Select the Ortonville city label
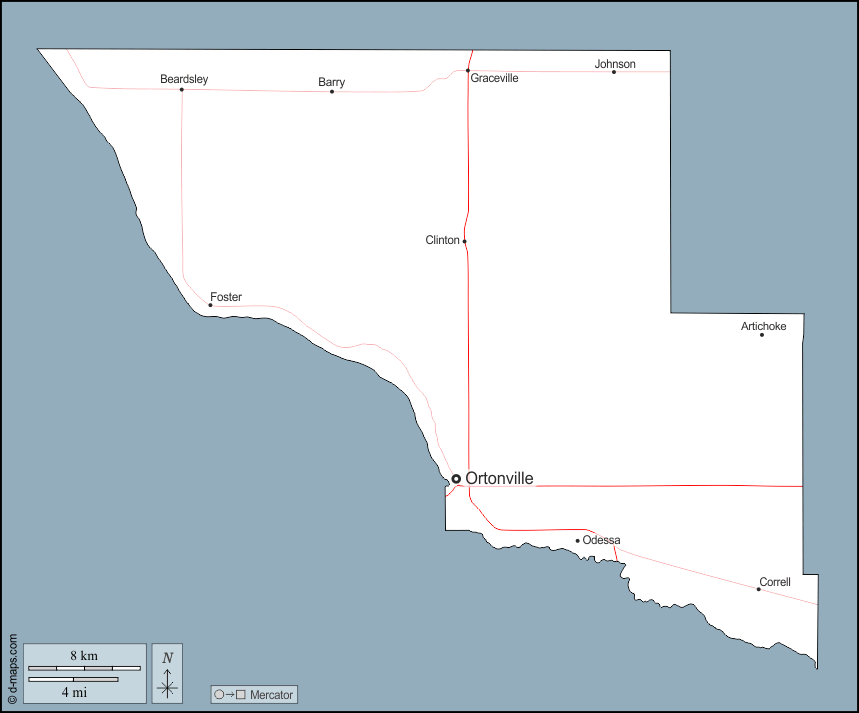Screen dimensions: 859x713 tap(499, 479)
